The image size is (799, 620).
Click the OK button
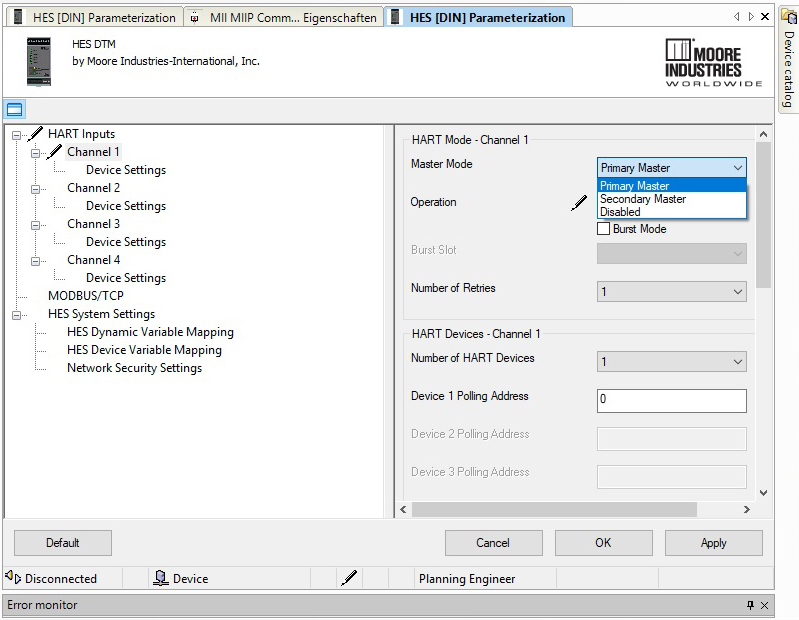[x=603, y=543]
